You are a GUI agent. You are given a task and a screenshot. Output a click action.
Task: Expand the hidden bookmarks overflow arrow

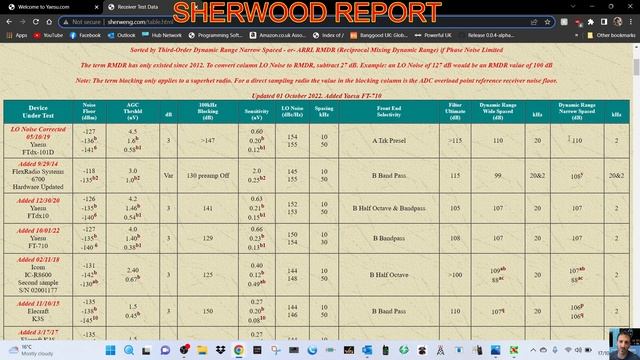pos(576,36)
